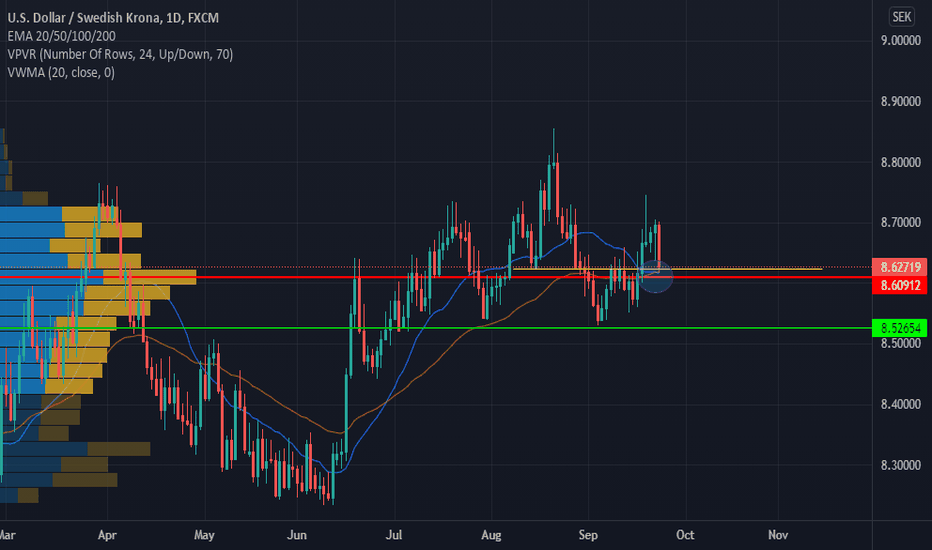Click the Sep label on time axis
Image resolution: width=932 pixels, height=550 pixels.
pos(588,535)
